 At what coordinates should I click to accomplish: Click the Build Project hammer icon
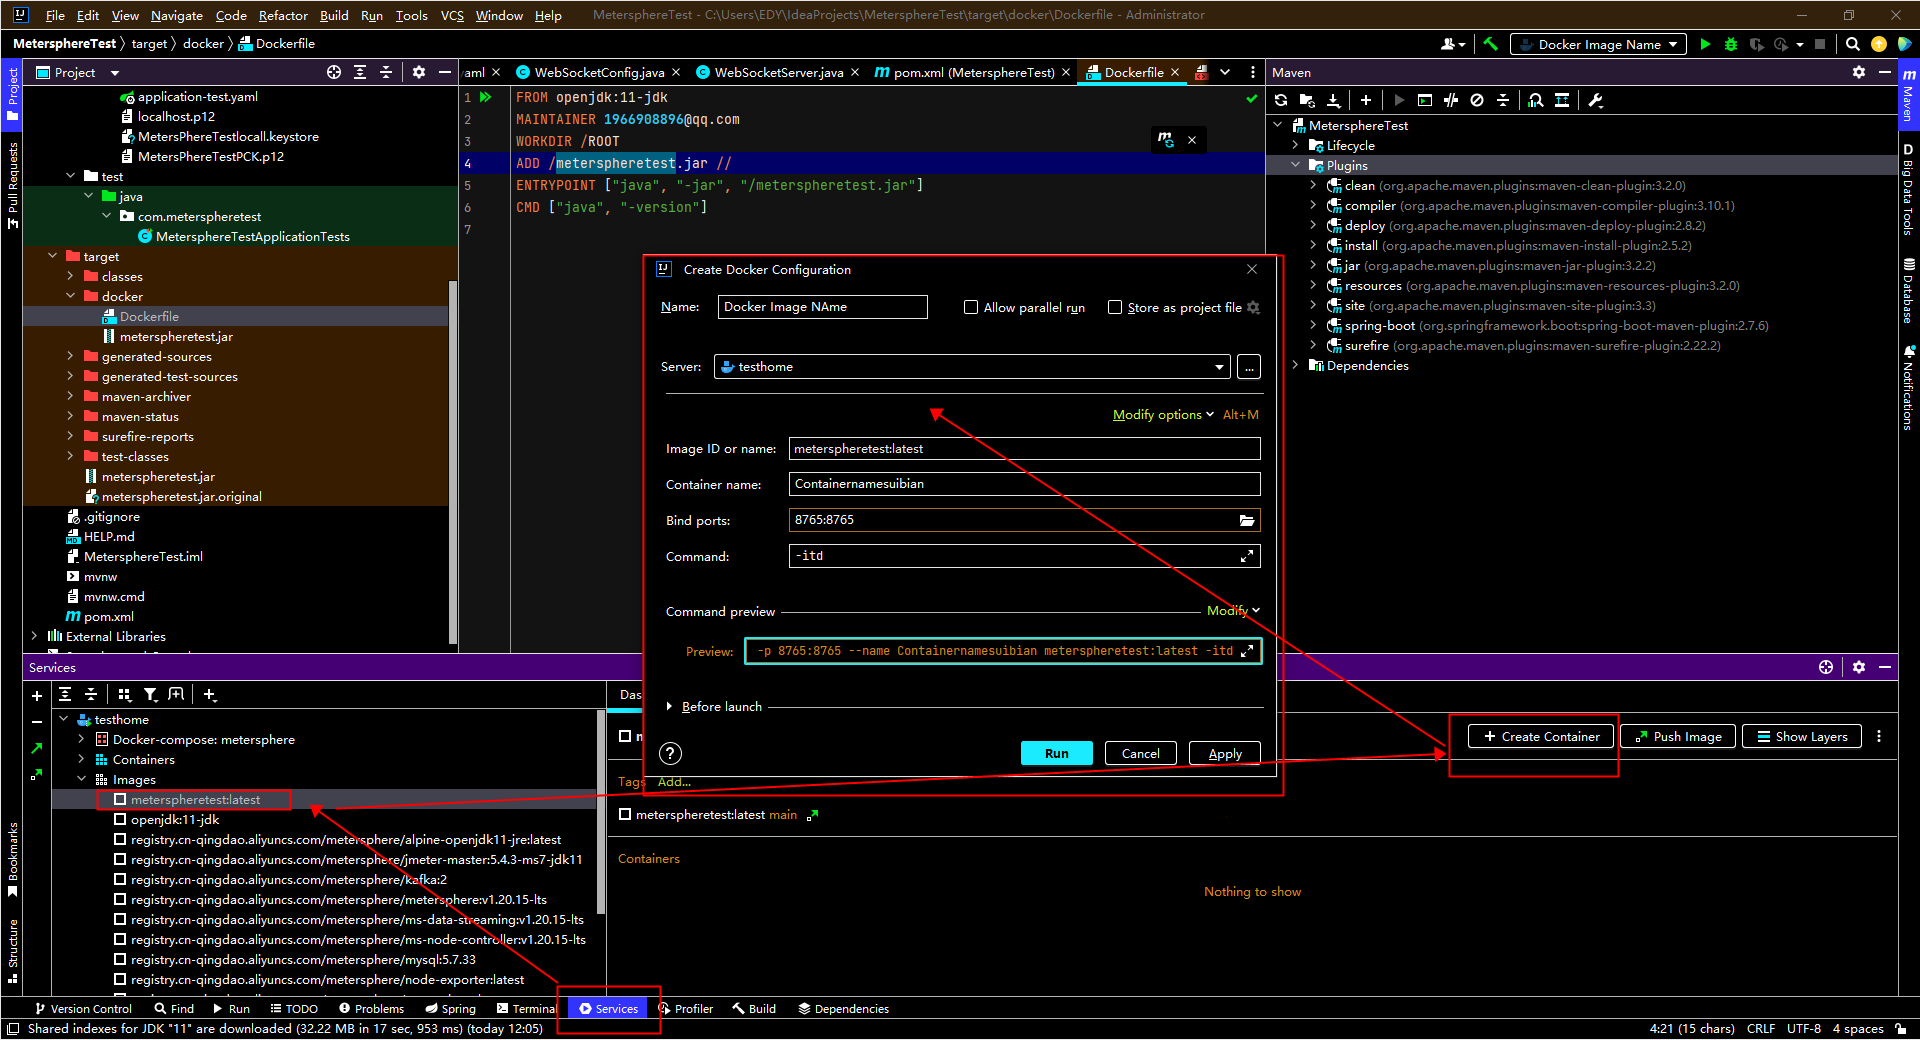point(1490,44)
